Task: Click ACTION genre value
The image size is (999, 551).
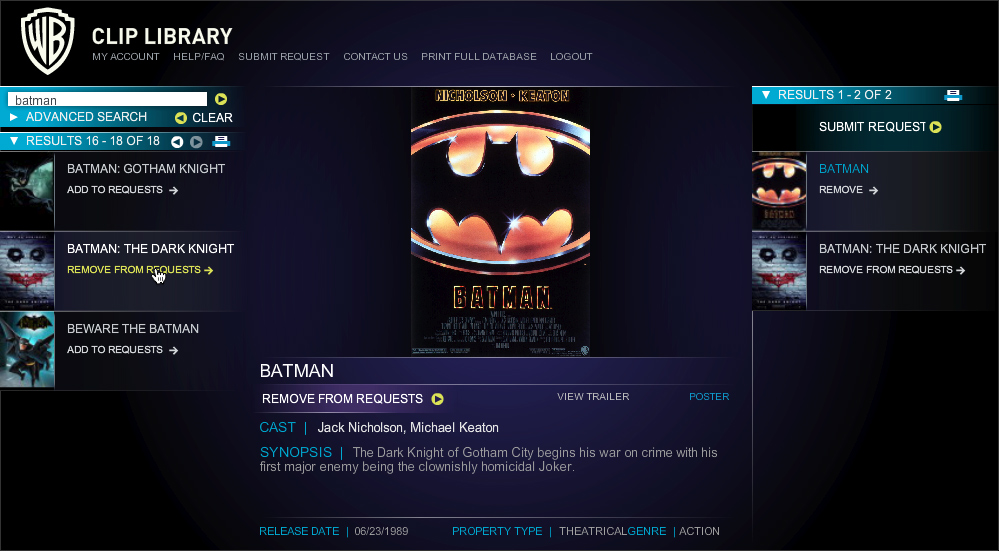Action: pos(700,531)
